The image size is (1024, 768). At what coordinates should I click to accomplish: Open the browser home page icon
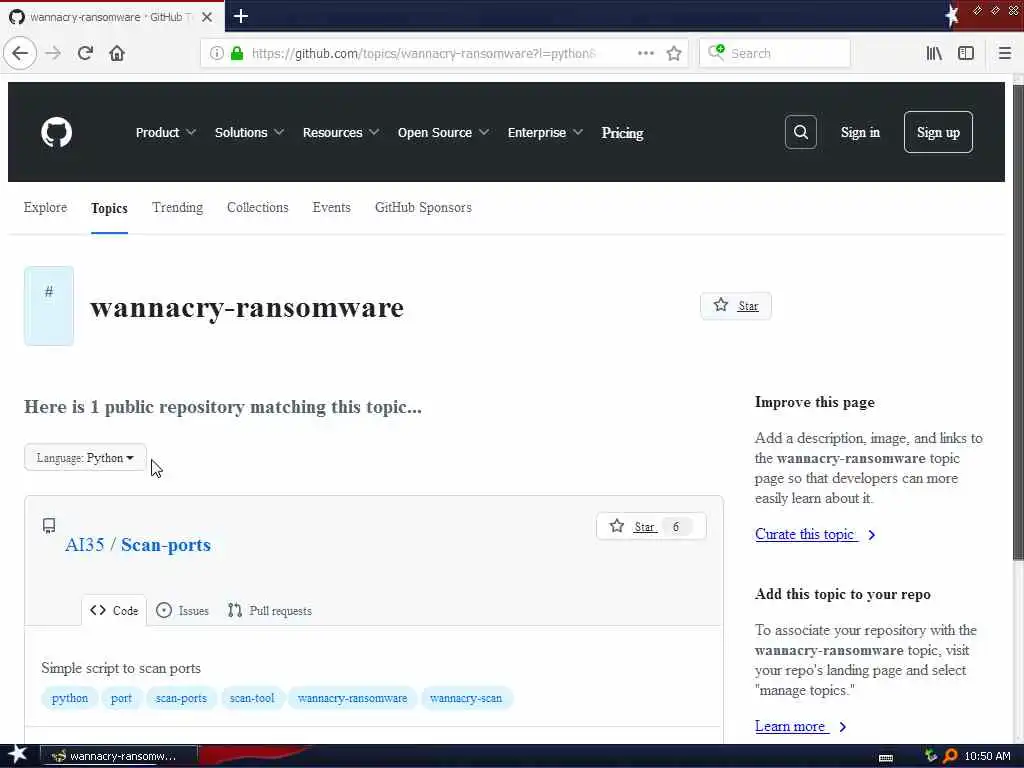click(x=117, y=53)
